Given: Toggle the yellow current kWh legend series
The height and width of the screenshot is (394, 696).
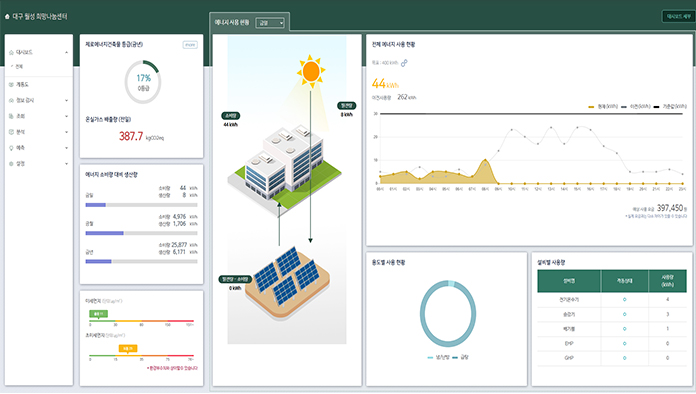Looking at the screenshot, I should click(x=603, y=106).
